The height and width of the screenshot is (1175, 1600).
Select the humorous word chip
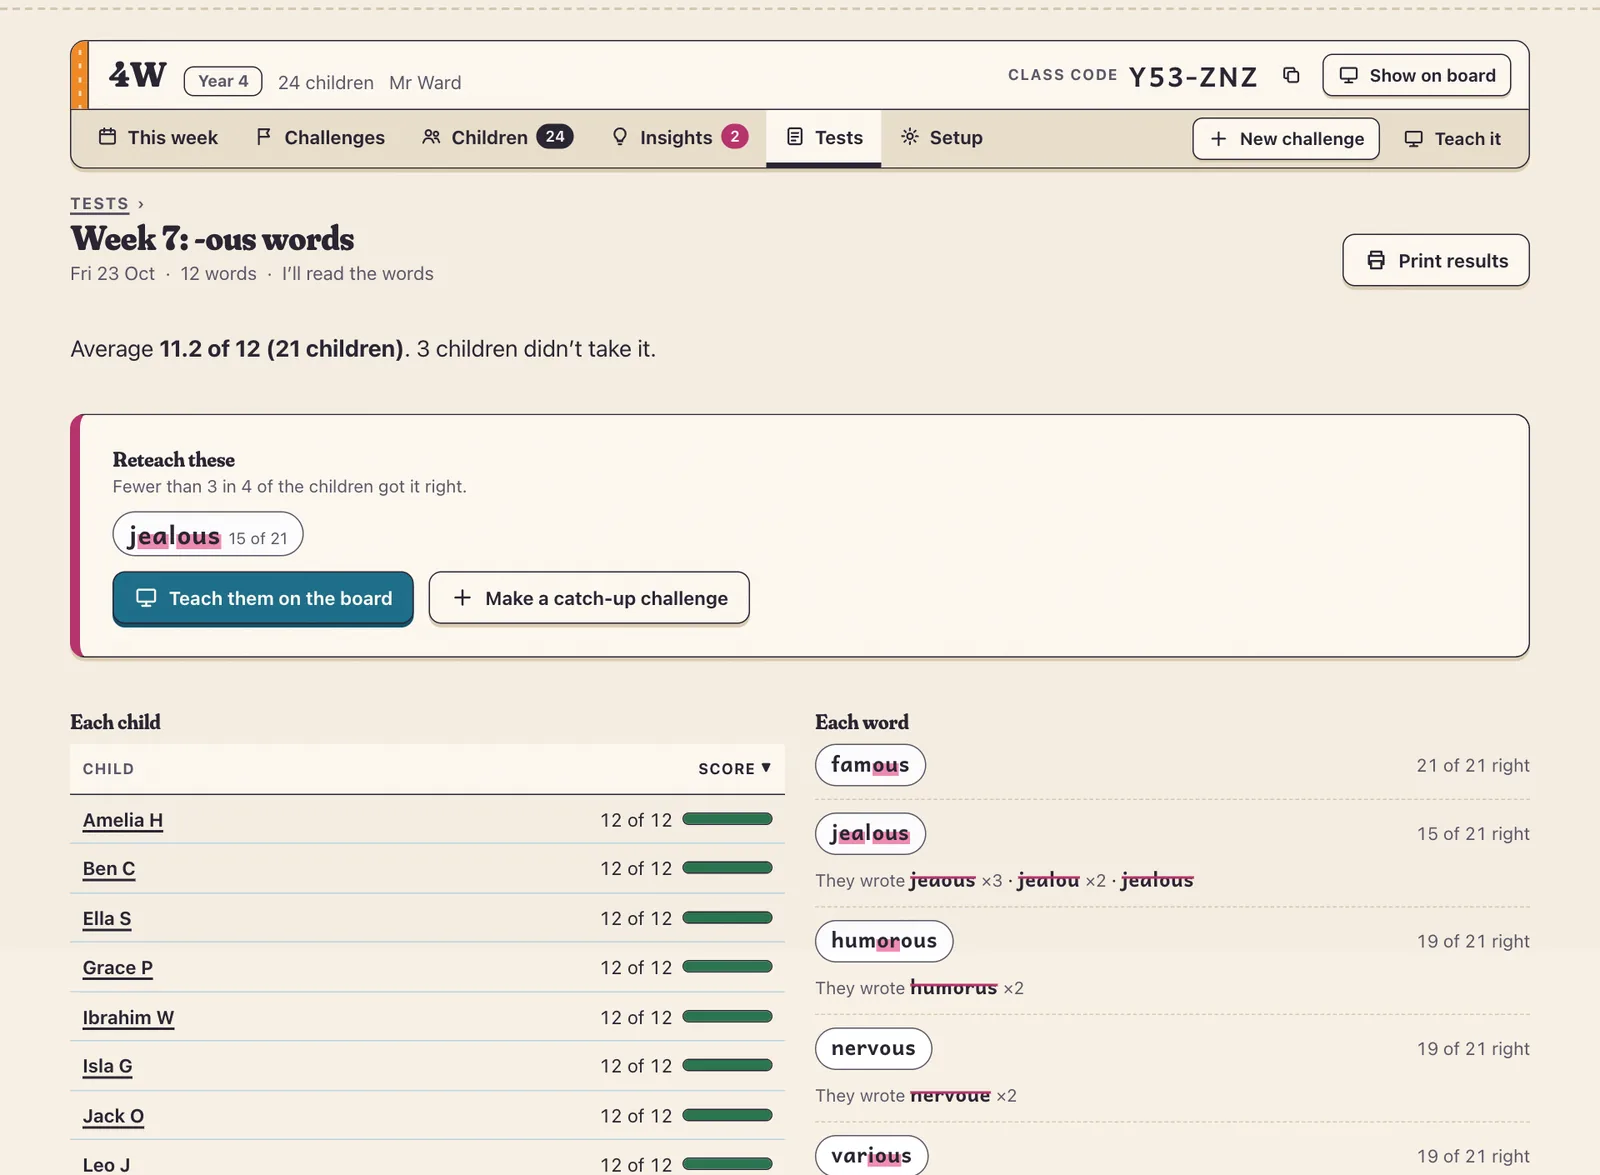(884, 941)
